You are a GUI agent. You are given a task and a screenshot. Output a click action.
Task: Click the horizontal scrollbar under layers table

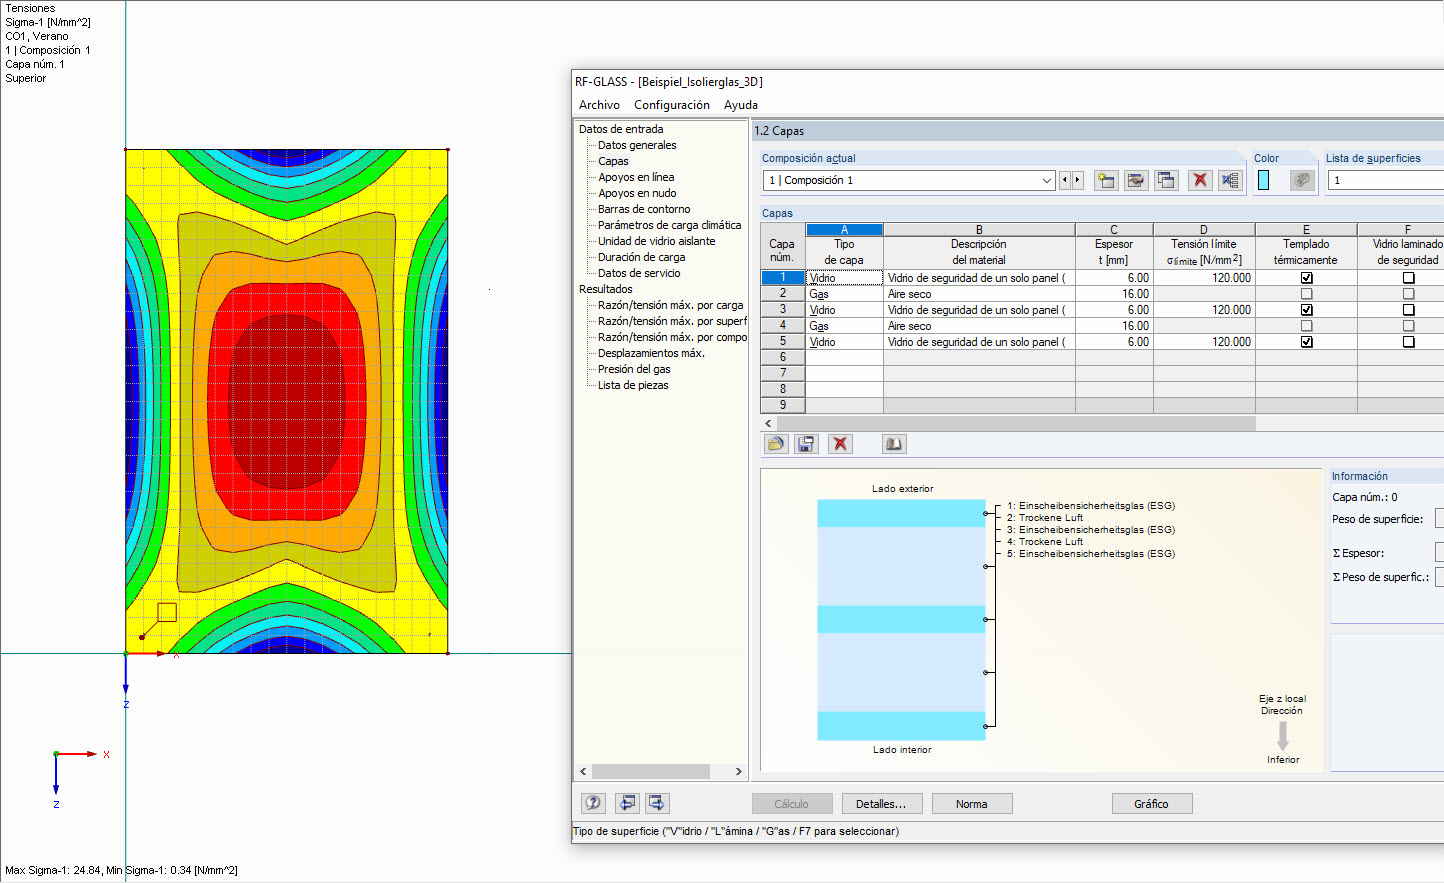[x=1015, y=424]
